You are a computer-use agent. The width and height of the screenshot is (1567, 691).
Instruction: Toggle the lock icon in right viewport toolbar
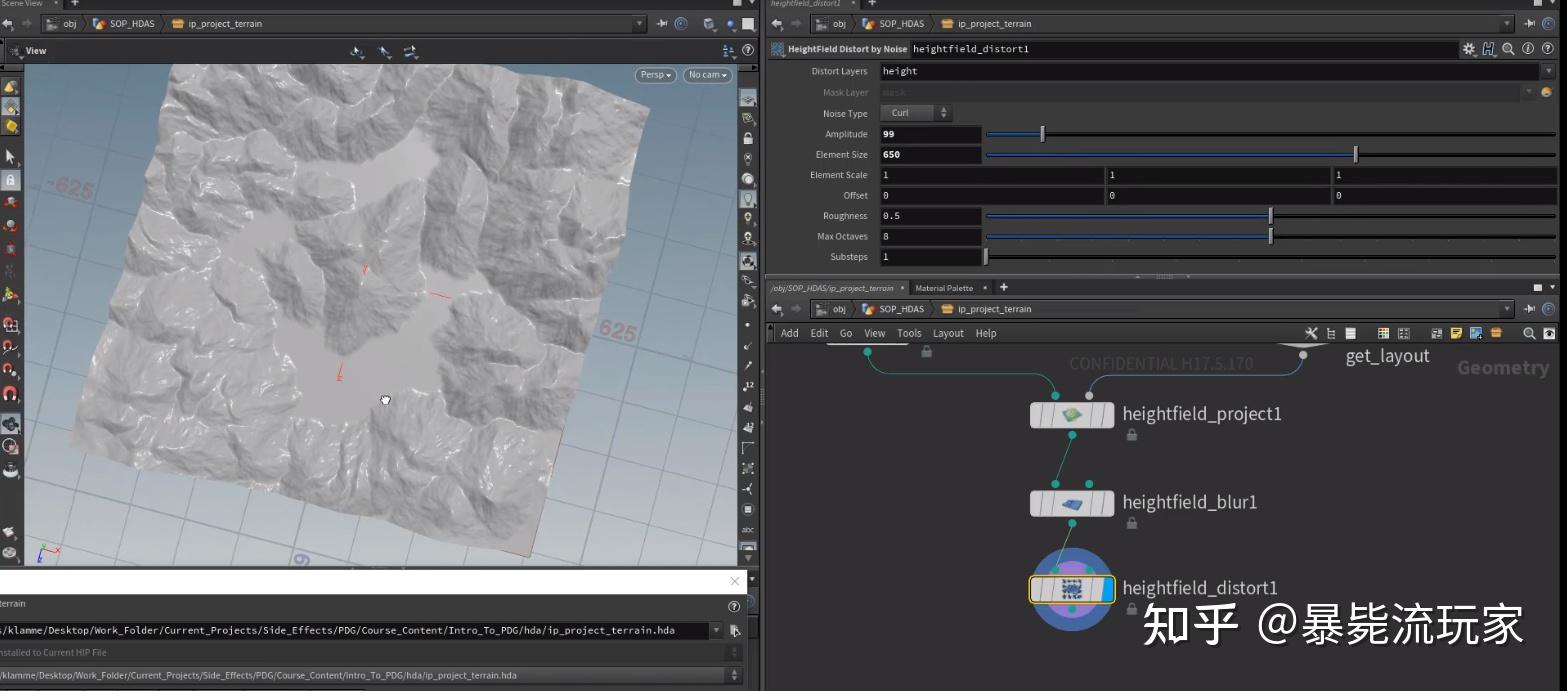click(x=748, y=138)
